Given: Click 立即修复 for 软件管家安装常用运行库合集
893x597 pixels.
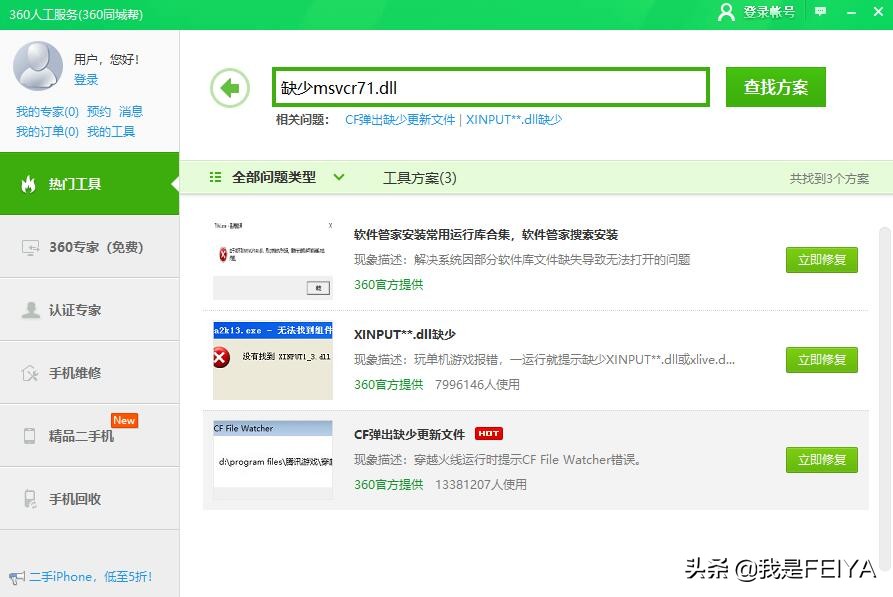Looking at the screenshot, I should [x=822, y=260].
